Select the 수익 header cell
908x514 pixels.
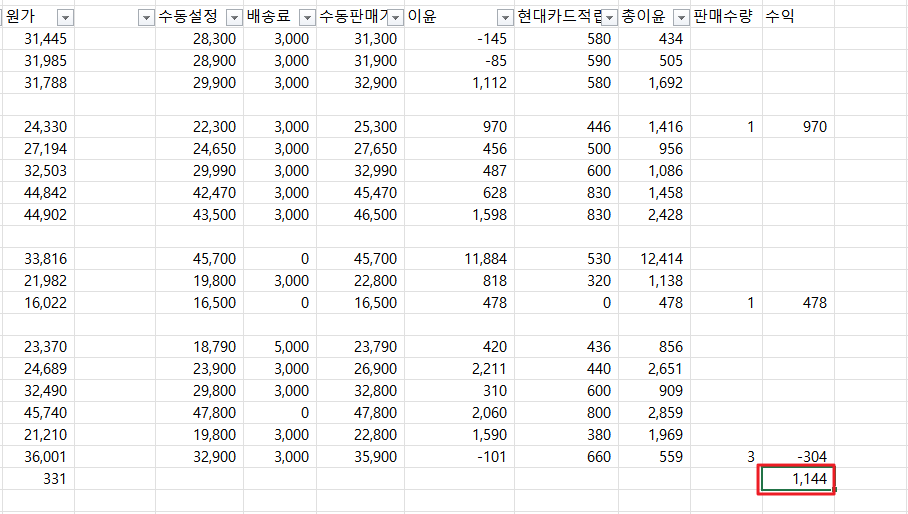798,17
